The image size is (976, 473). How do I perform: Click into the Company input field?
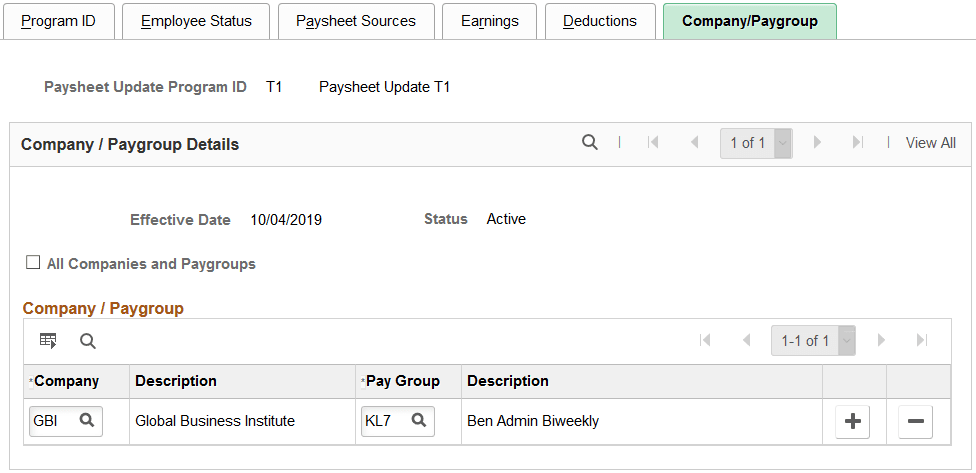point(55,421)
